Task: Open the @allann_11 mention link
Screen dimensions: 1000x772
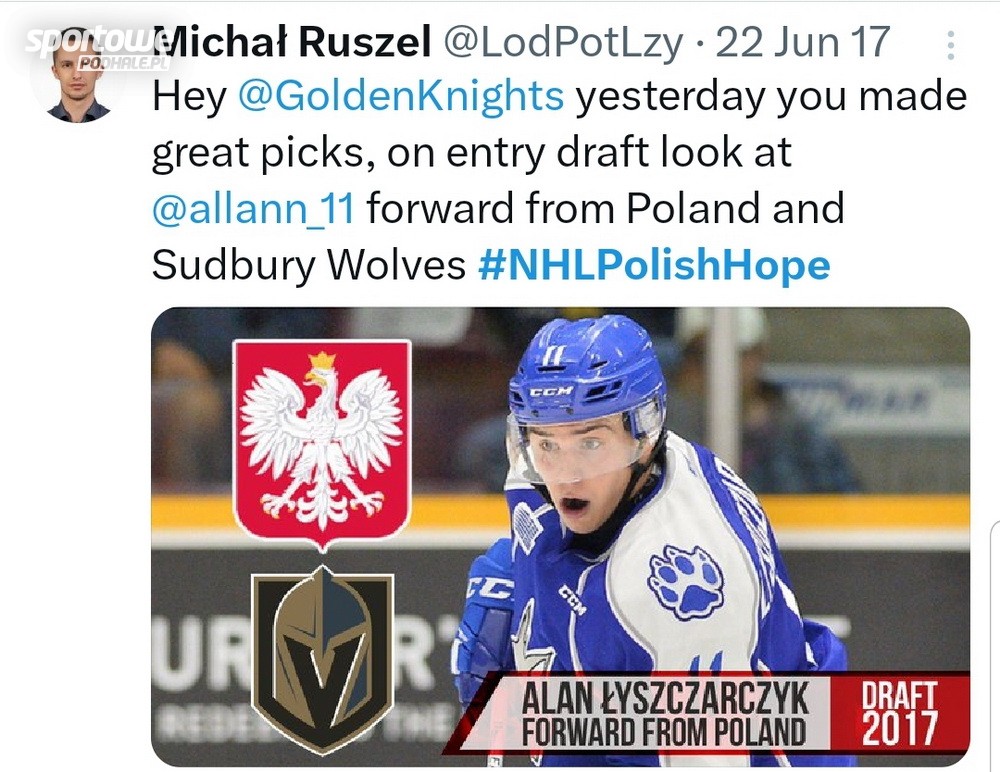Action: [258, 209]
